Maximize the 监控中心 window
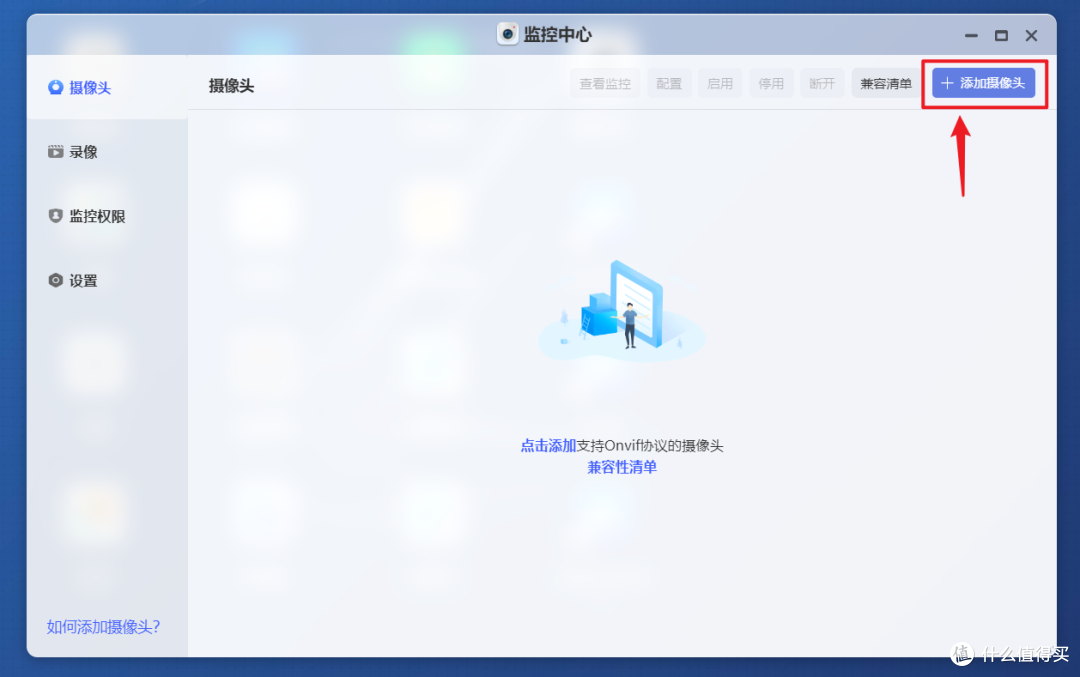This screenshot has height=677, width=1080. 1001,35
